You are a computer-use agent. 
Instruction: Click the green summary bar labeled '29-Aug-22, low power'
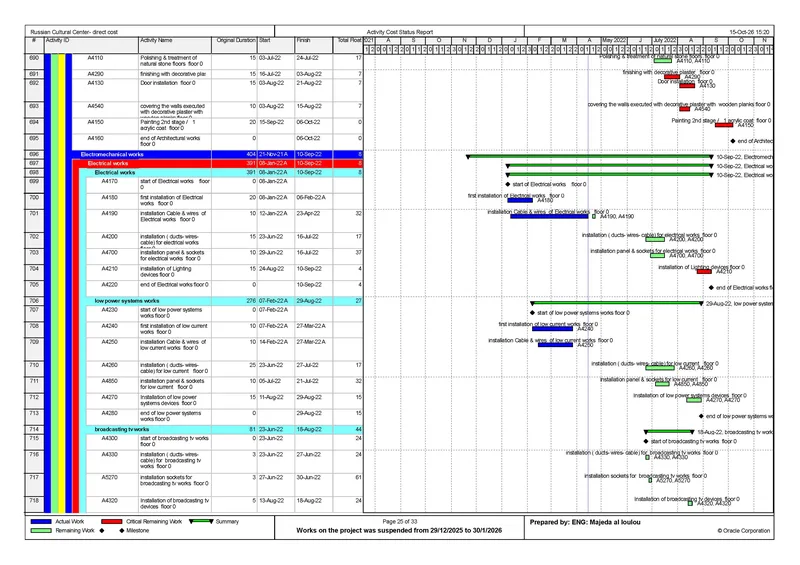coord(617,303)
